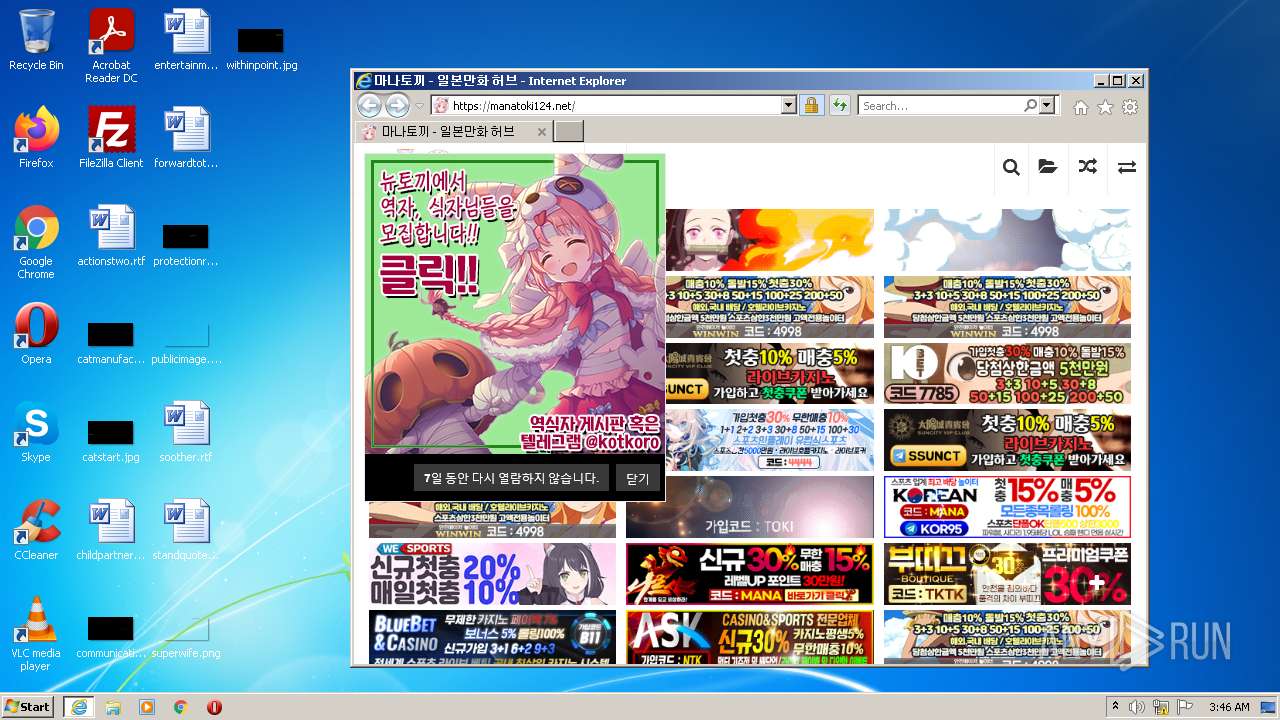Open media player taskbar icon
The width and height of the screenshot is (1280, 720).
[147, 707]
